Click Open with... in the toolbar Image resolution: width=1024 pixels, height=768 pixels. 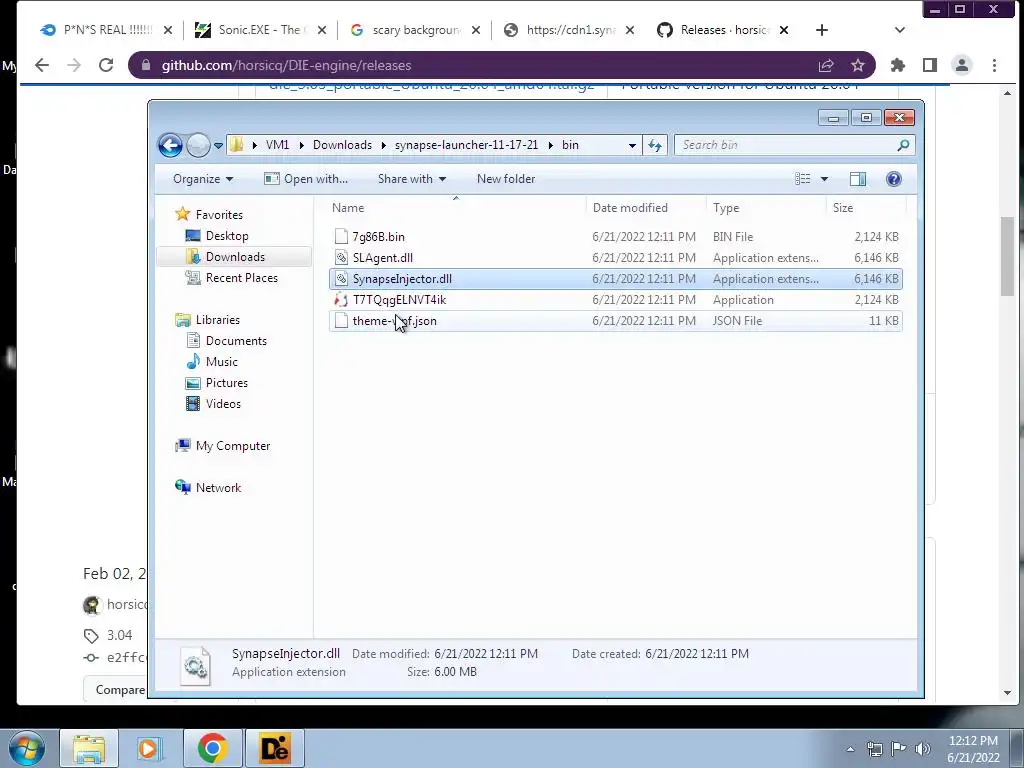306,179
